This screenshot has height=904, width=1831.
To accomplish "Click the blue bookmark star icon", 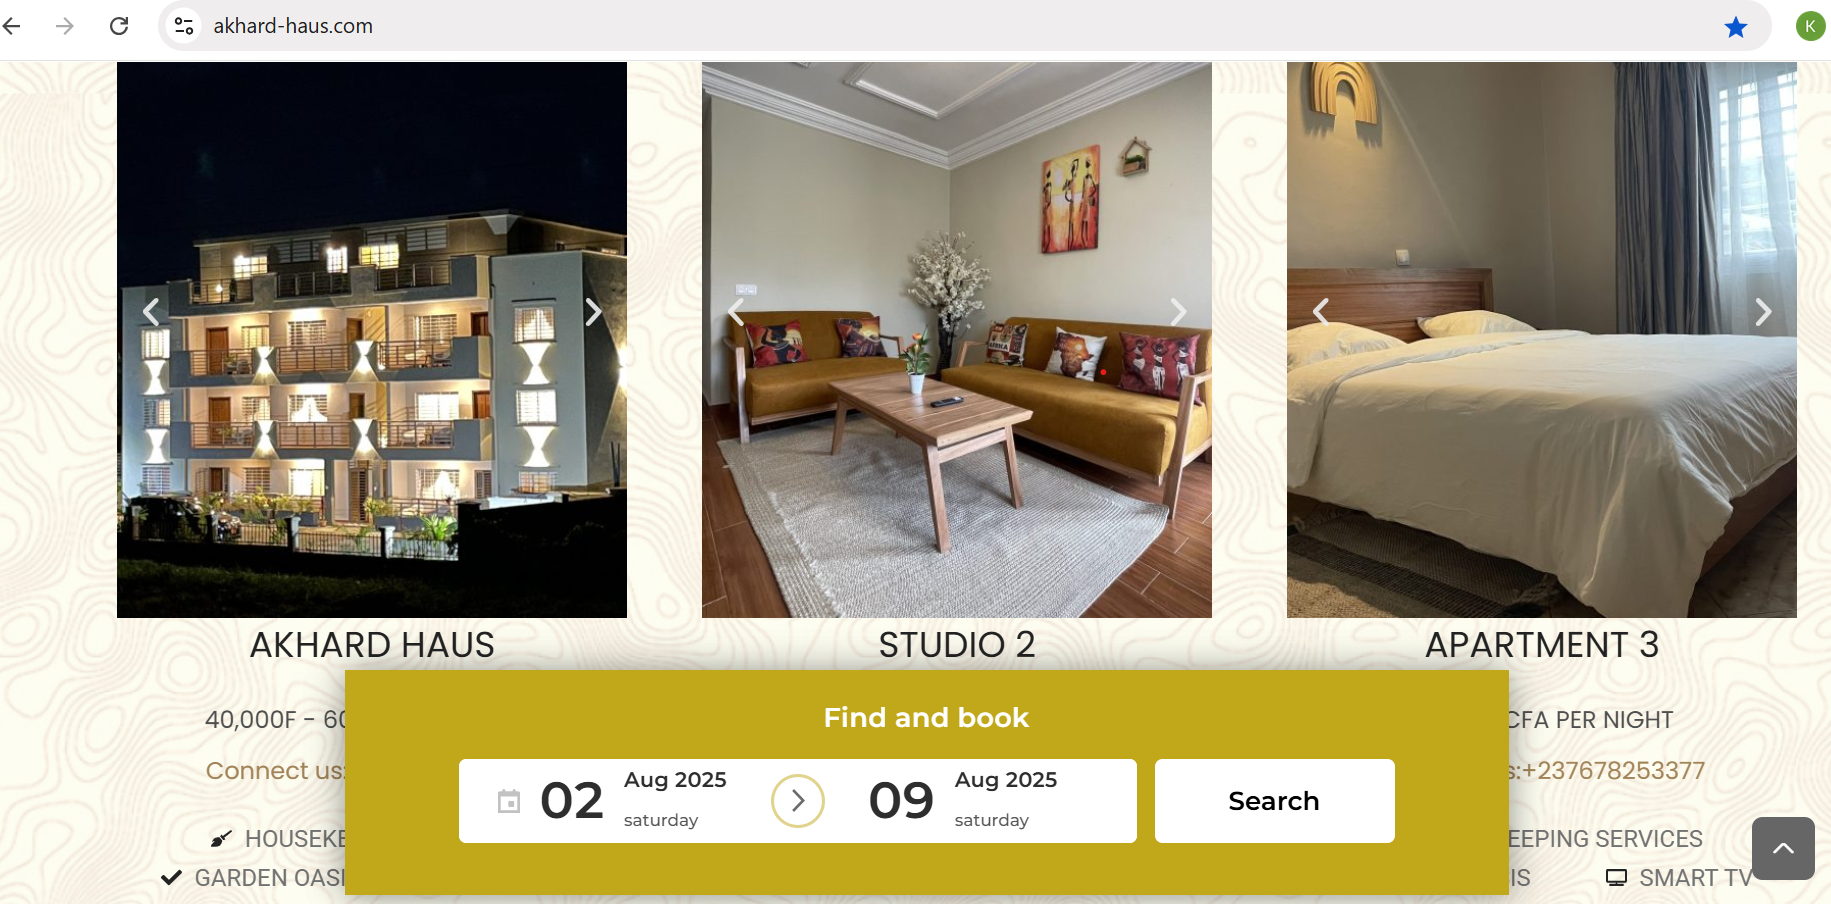I will click(x=1736, y=27).
